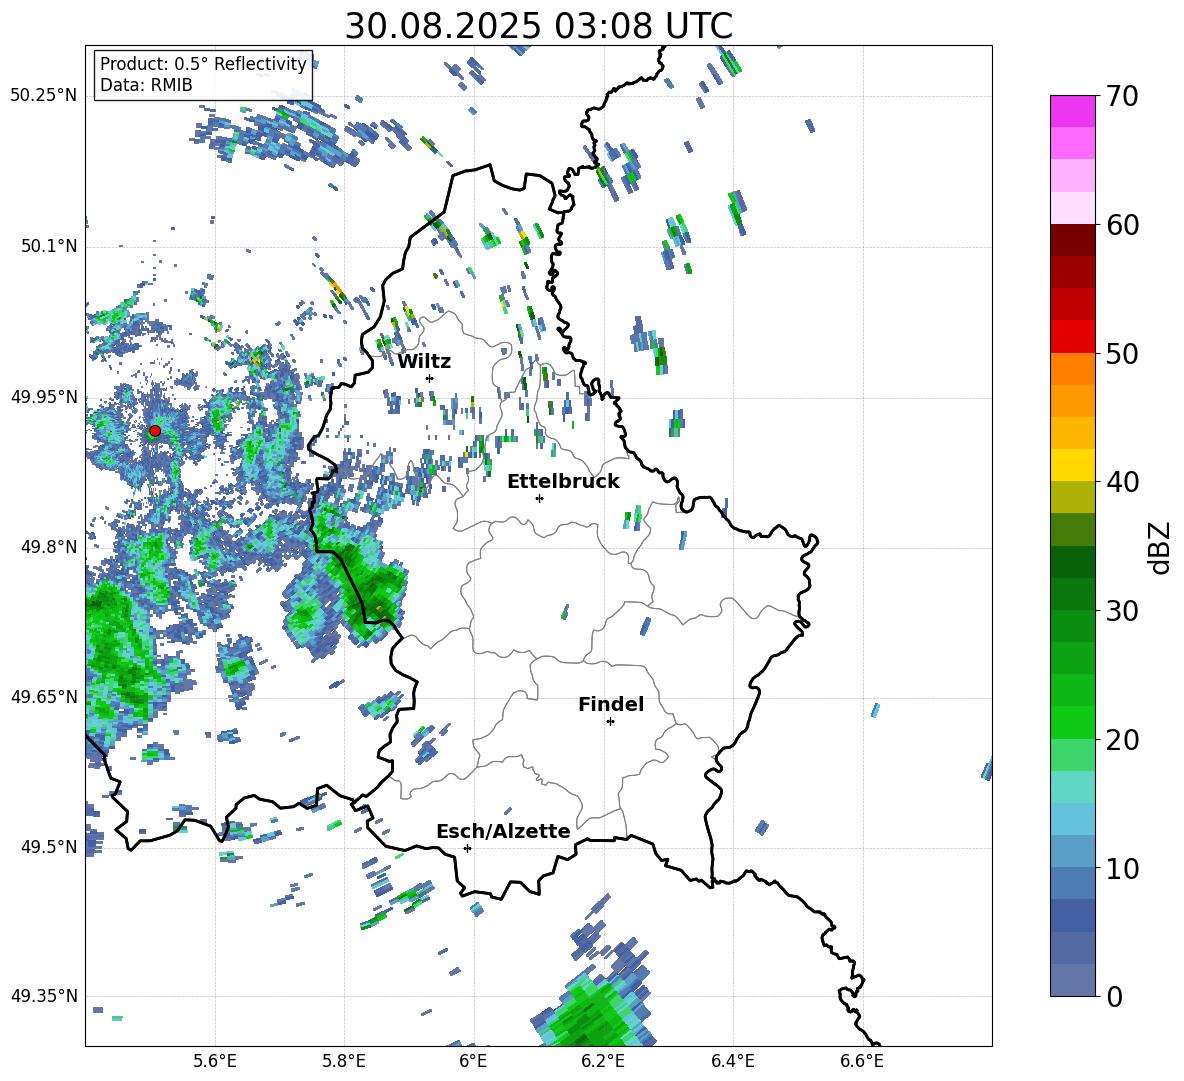This screenshot has height=1081, width=1184.
Task: Click the Findel station cross marker
Action: [610, 722]
